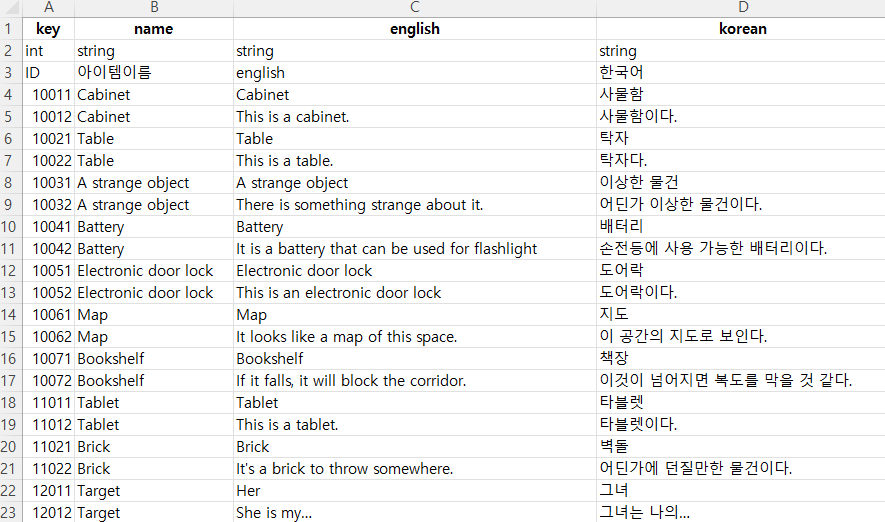Select the '벽돌' cell
The height and width of the screenshot is (522, 885).
pos(741,447)
